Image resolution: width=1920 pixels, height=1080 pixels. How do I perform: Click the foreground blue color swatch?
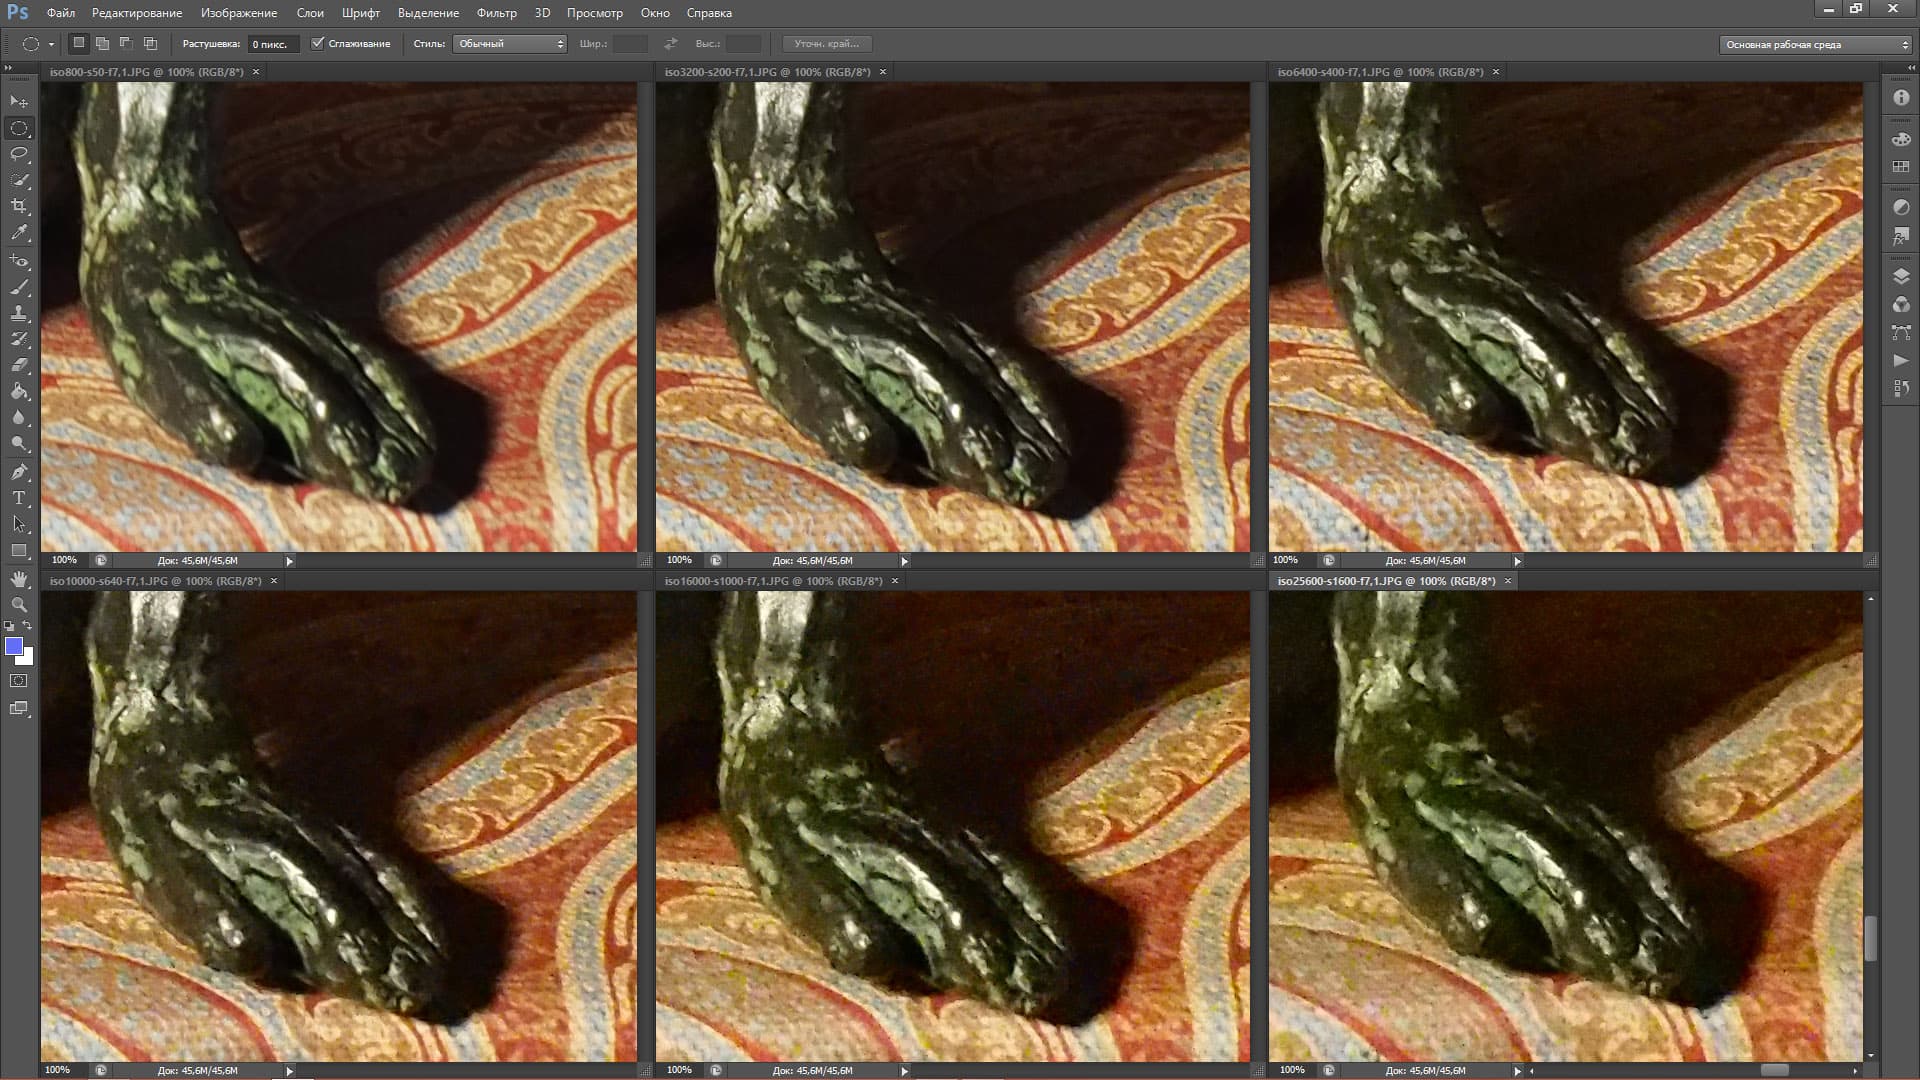pos(13,646)
